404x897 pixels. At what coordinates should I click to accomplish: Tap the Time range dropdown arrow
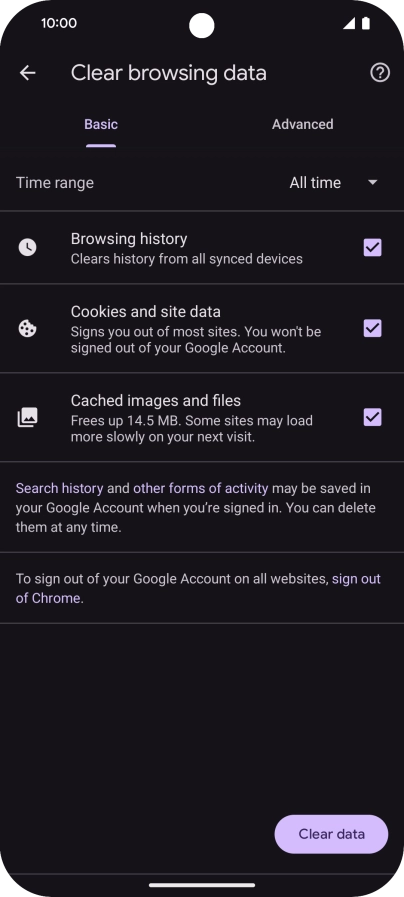click(373, 182)
